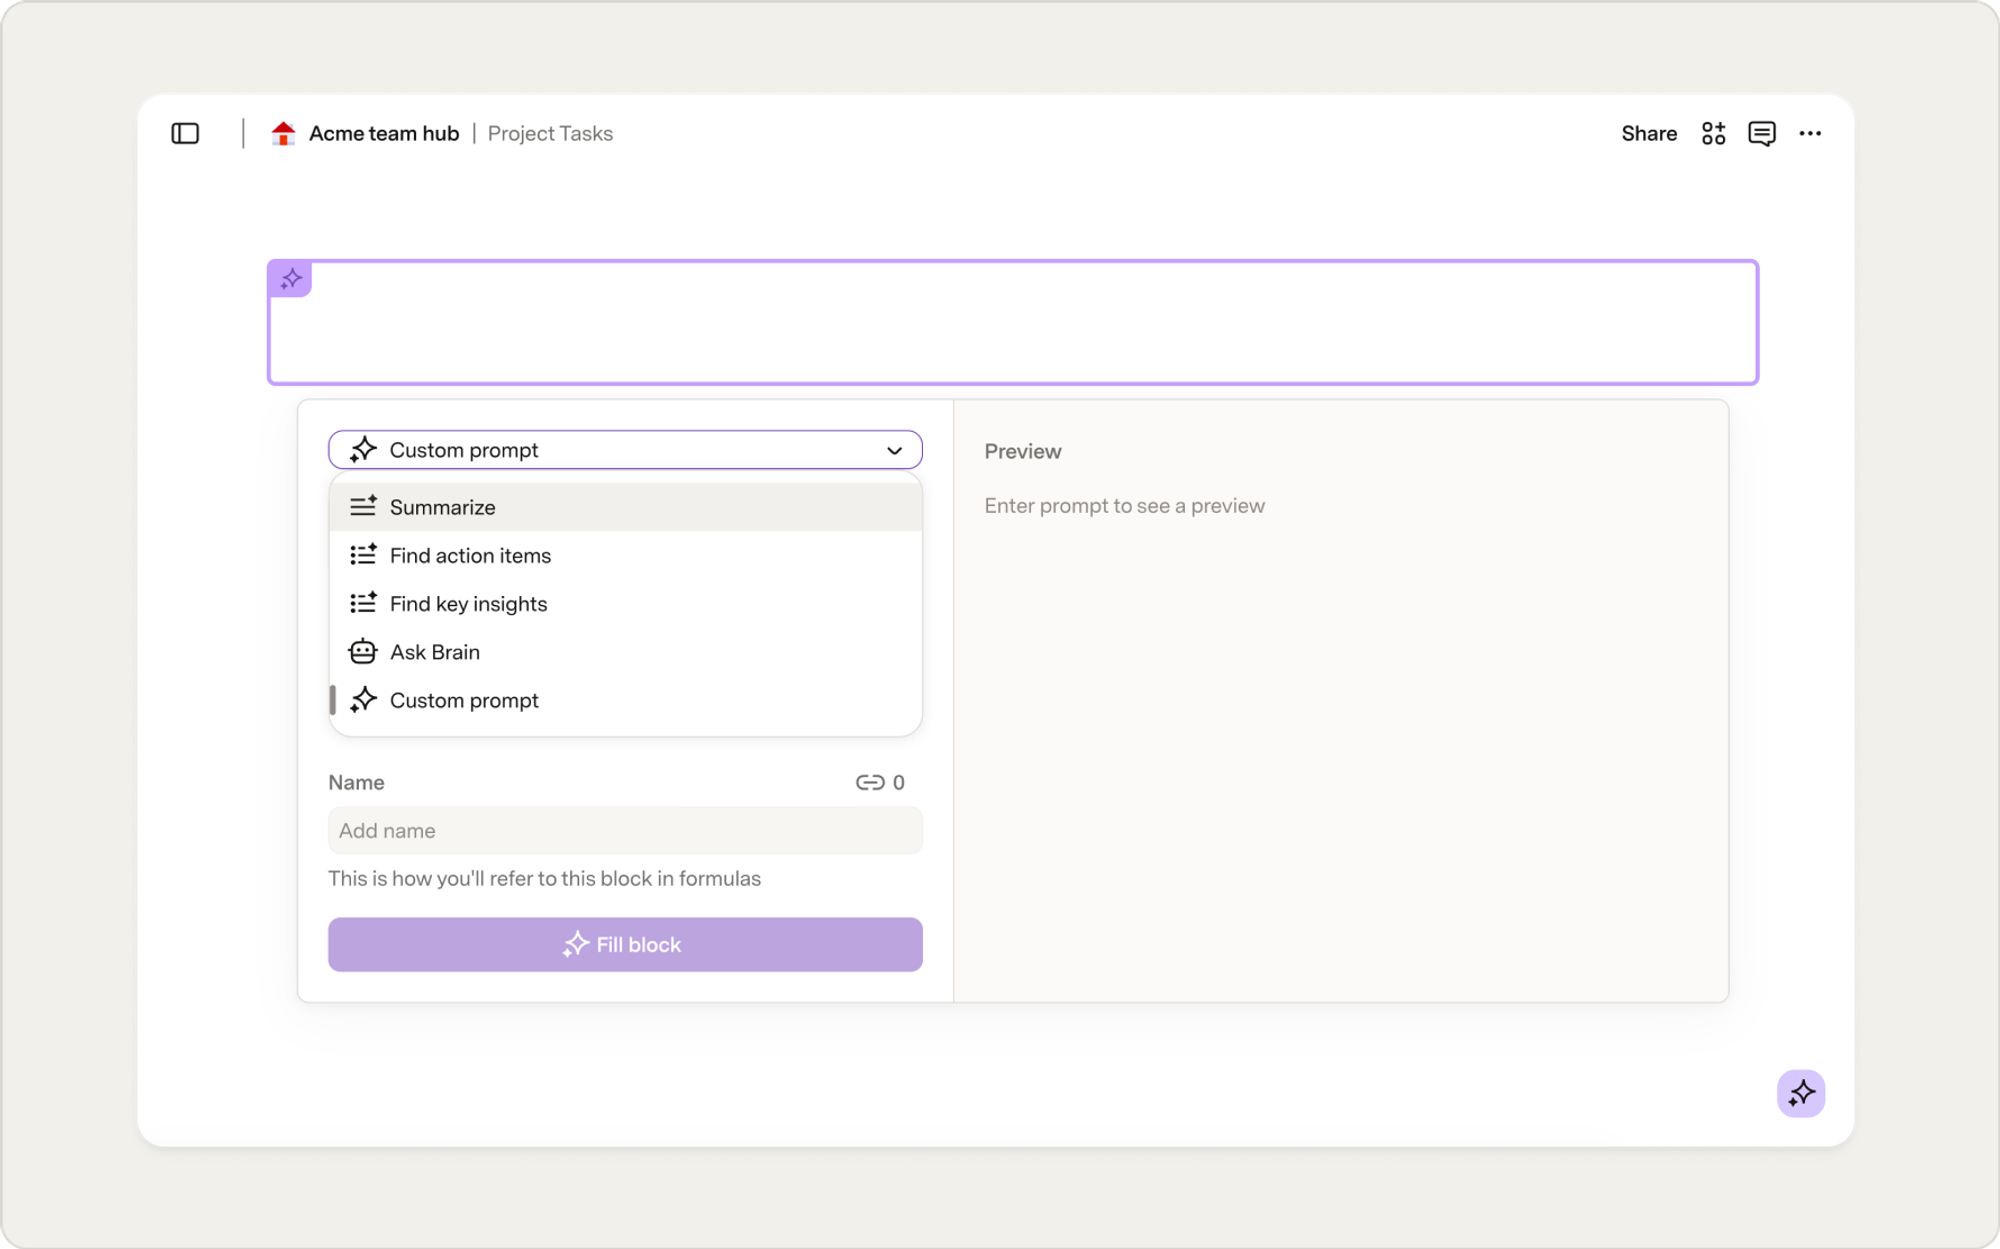Click the sparkle icon beside Custom prompt option
The height and width of the screenshot is (1249, 2000).
click(x=363, y=699)
